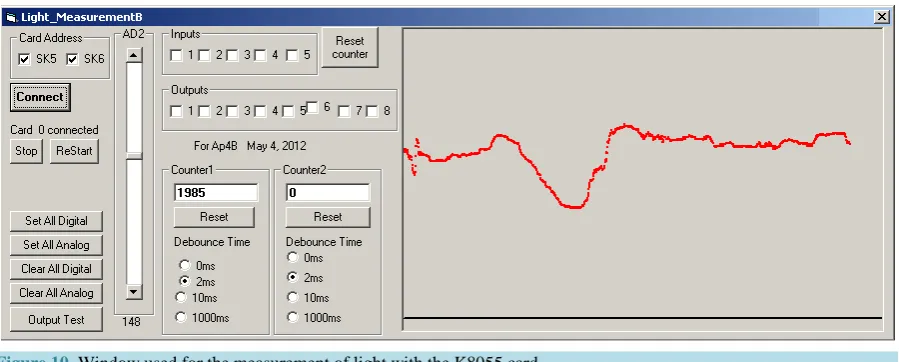Viewport: 899px width, 362px height.
Task: Check Inputs checkbox 4
Action: click(260, 56)
